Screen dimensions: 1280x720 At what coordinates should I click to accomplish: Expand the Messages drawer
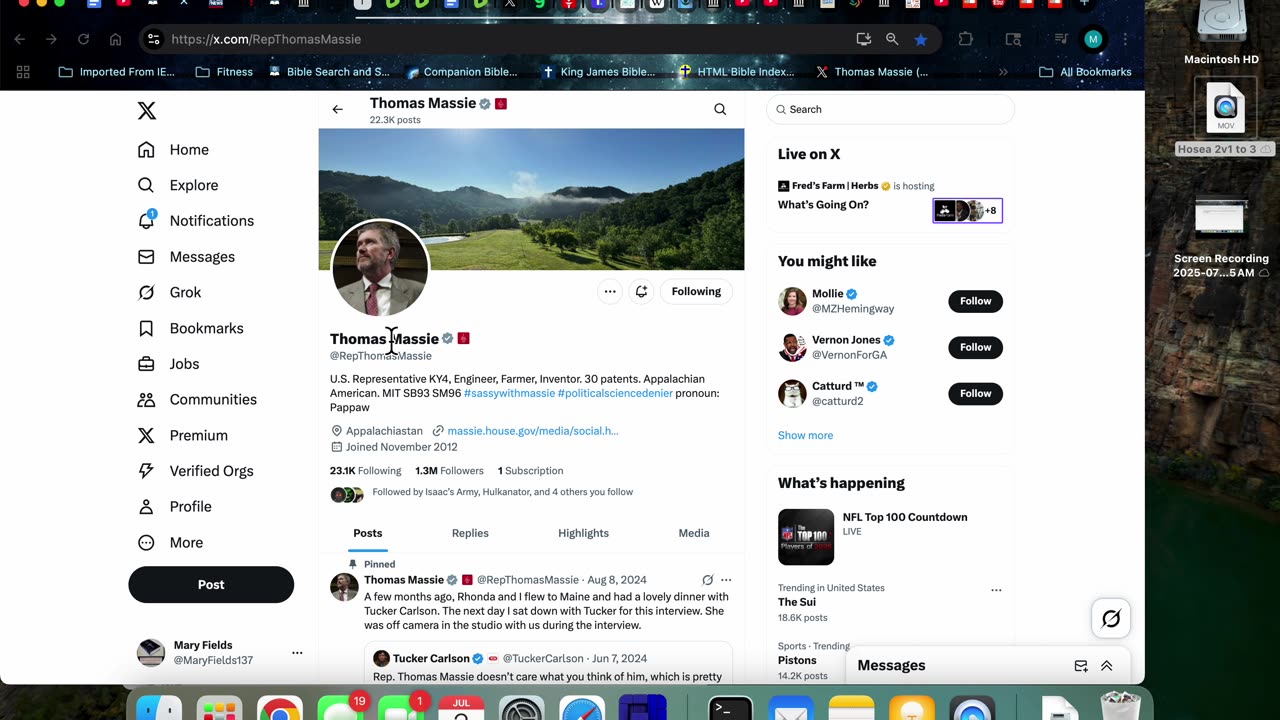pos(1107,666)
